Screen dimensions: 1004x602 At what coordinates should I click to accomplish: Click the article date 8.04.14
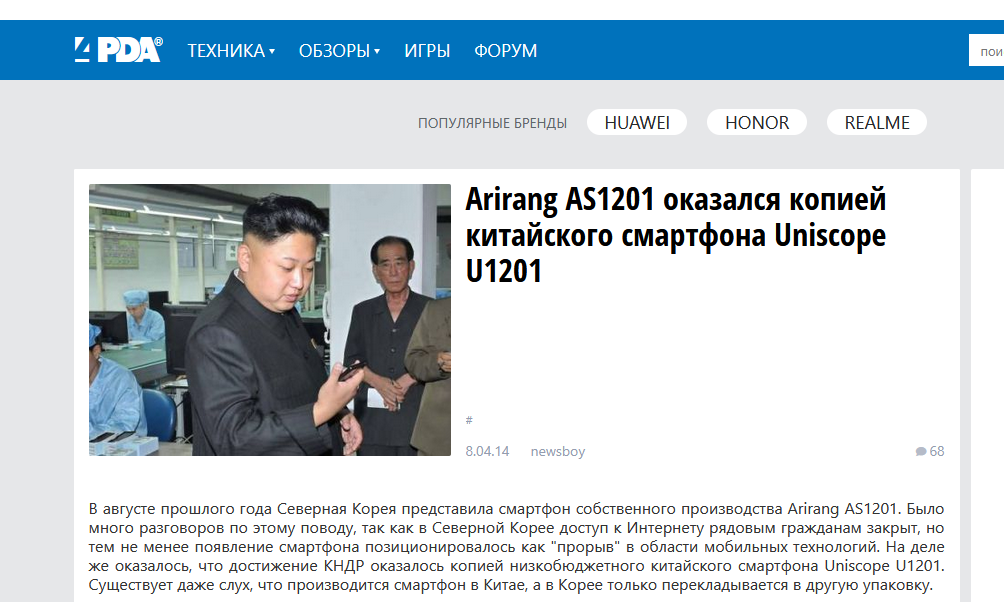pyautogui.click(x=487, y=452)
